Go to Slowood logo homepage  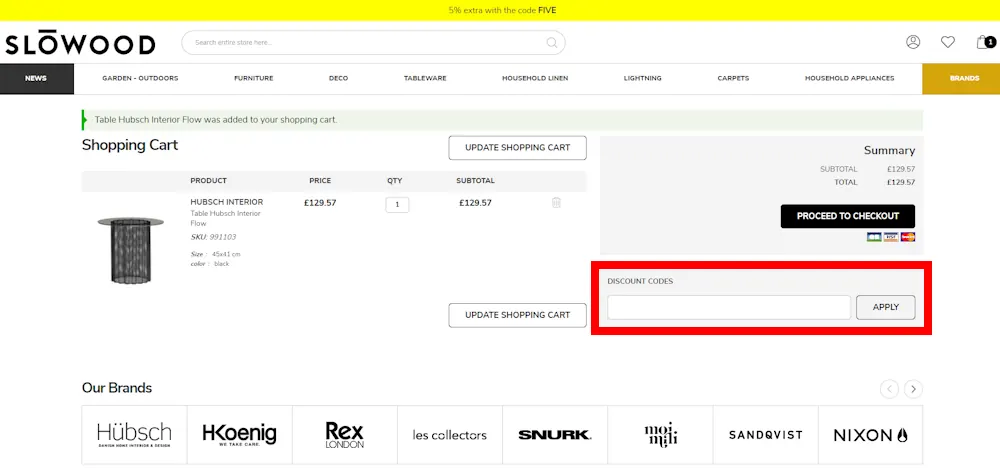[x=80, y=44]
